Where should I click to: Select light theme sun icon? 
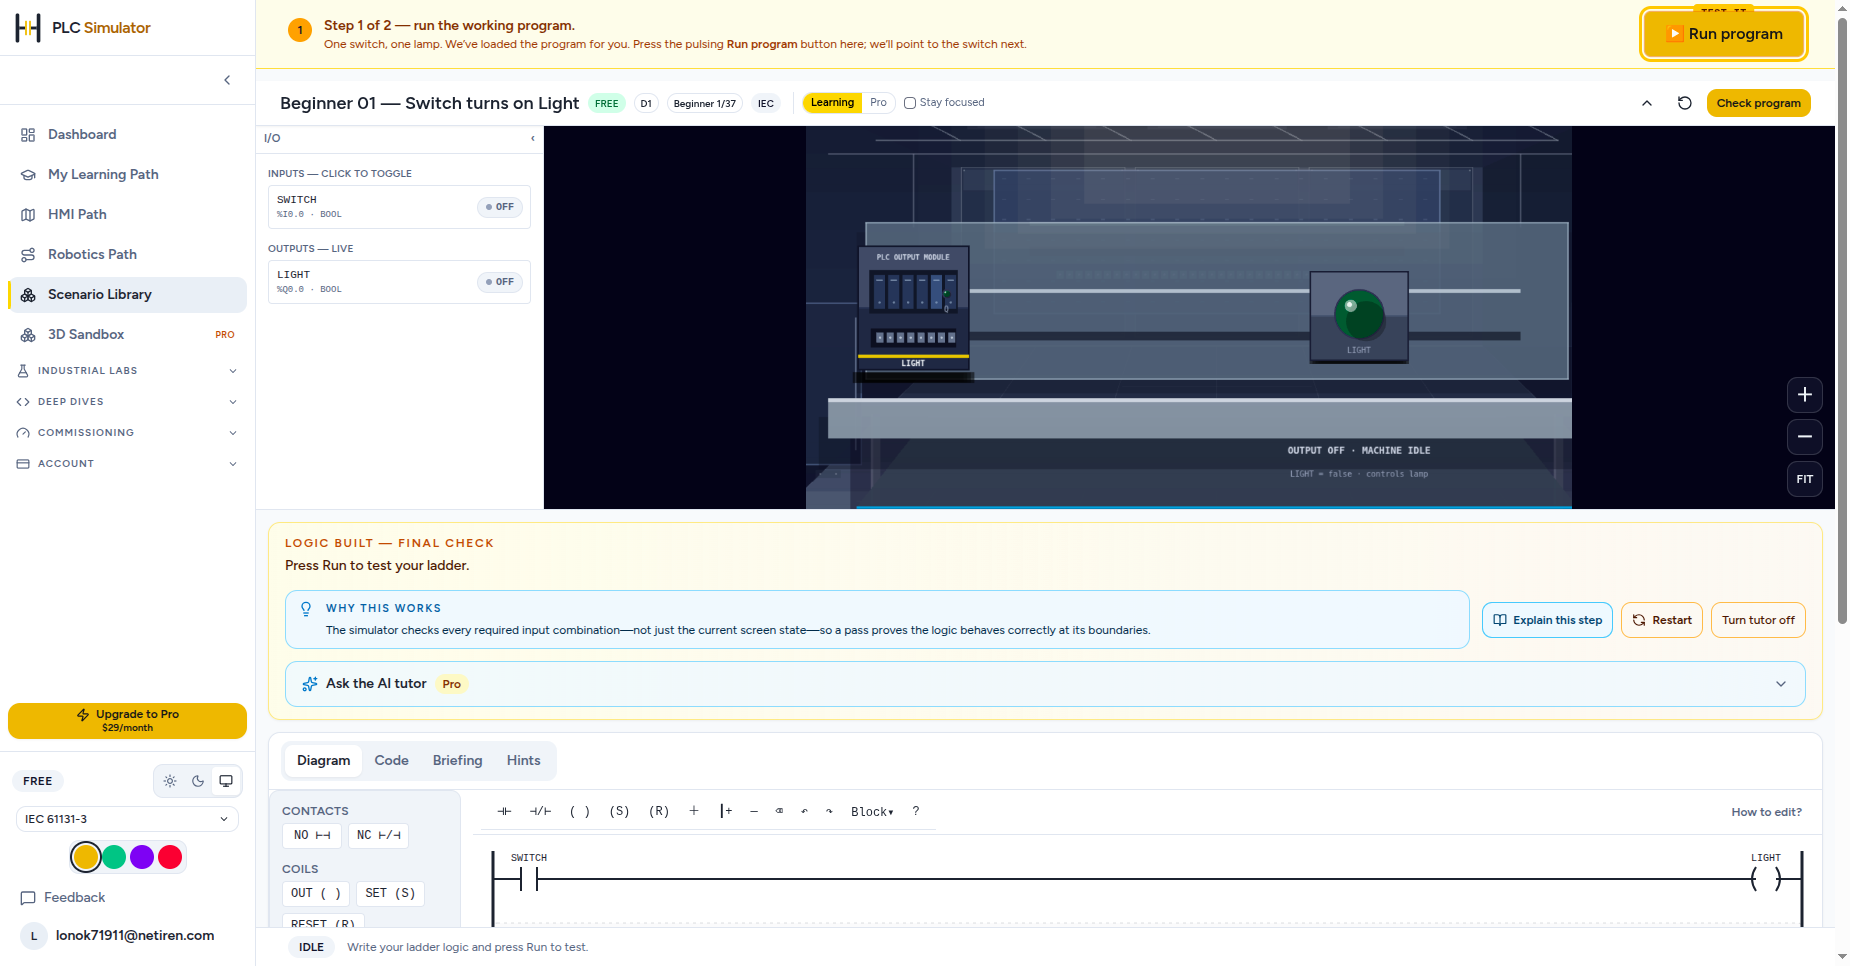tap(170, 781)
